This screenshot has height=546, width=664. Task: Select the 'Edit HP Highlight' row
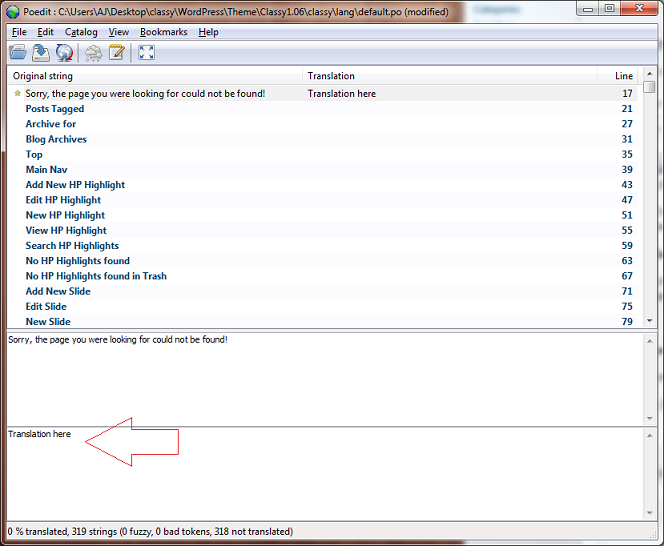click(323, 200)
